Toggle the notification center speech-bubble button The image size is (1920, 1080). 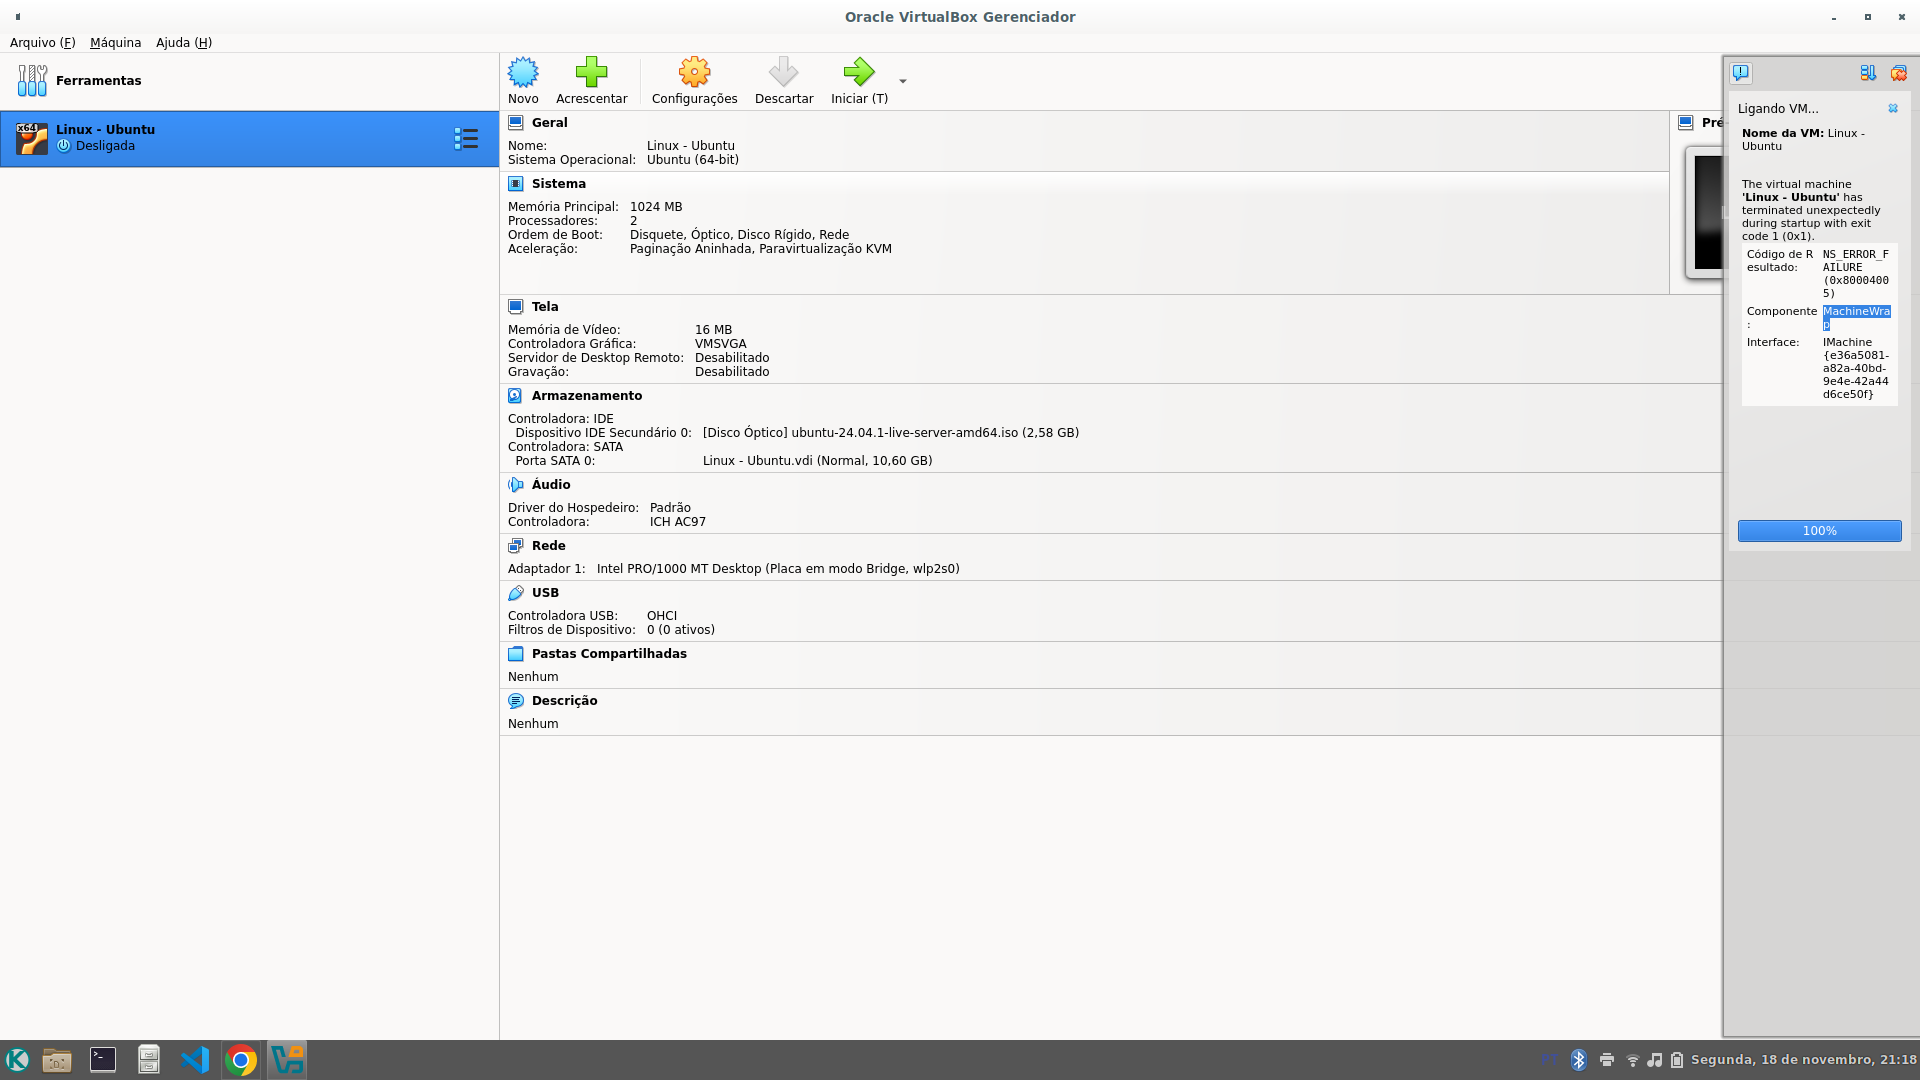(x=1741, y=72)
